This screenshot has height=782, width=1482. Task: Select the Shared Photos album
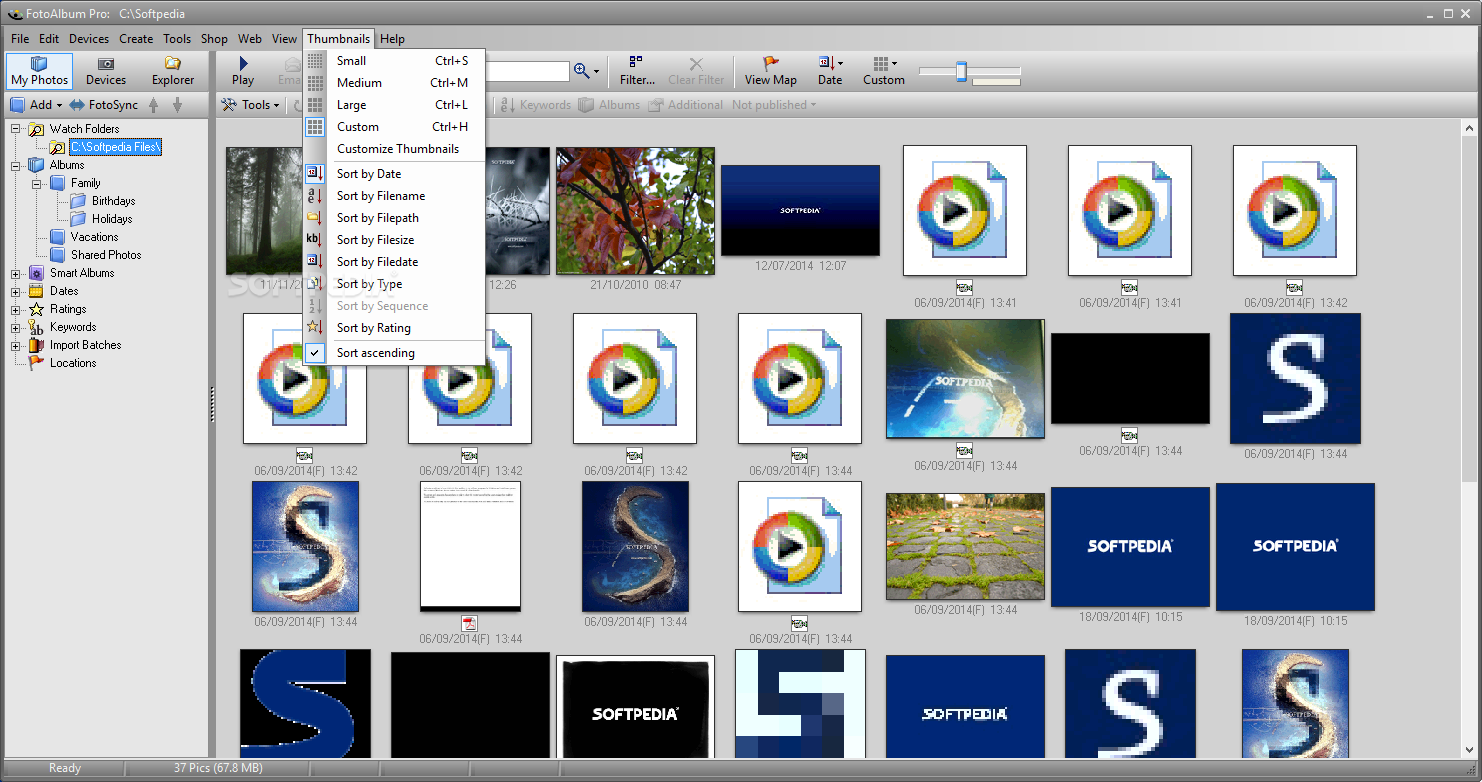[106, 255]
